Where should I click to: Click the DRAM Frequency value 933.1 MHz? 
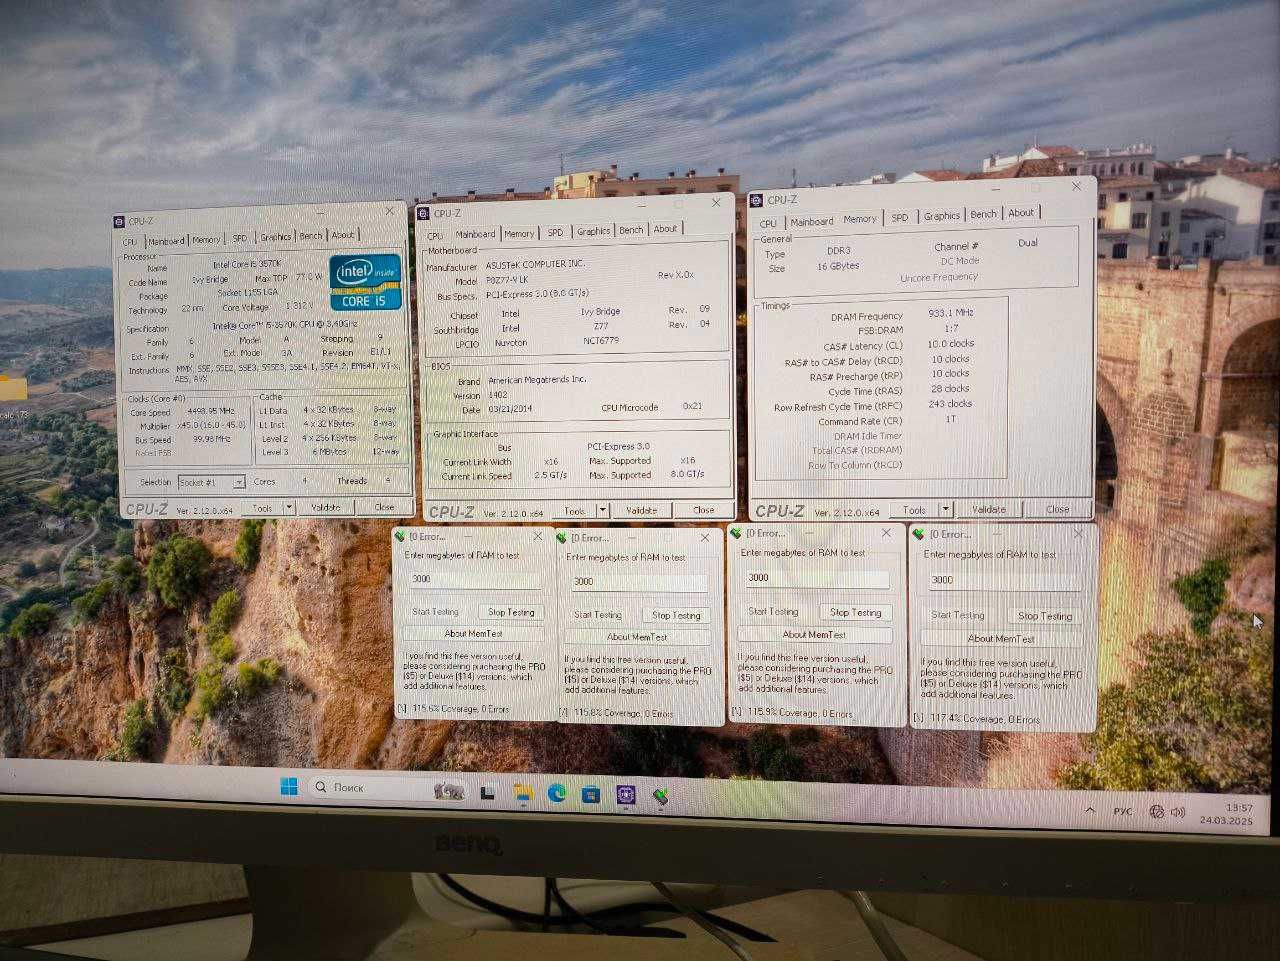950,313
